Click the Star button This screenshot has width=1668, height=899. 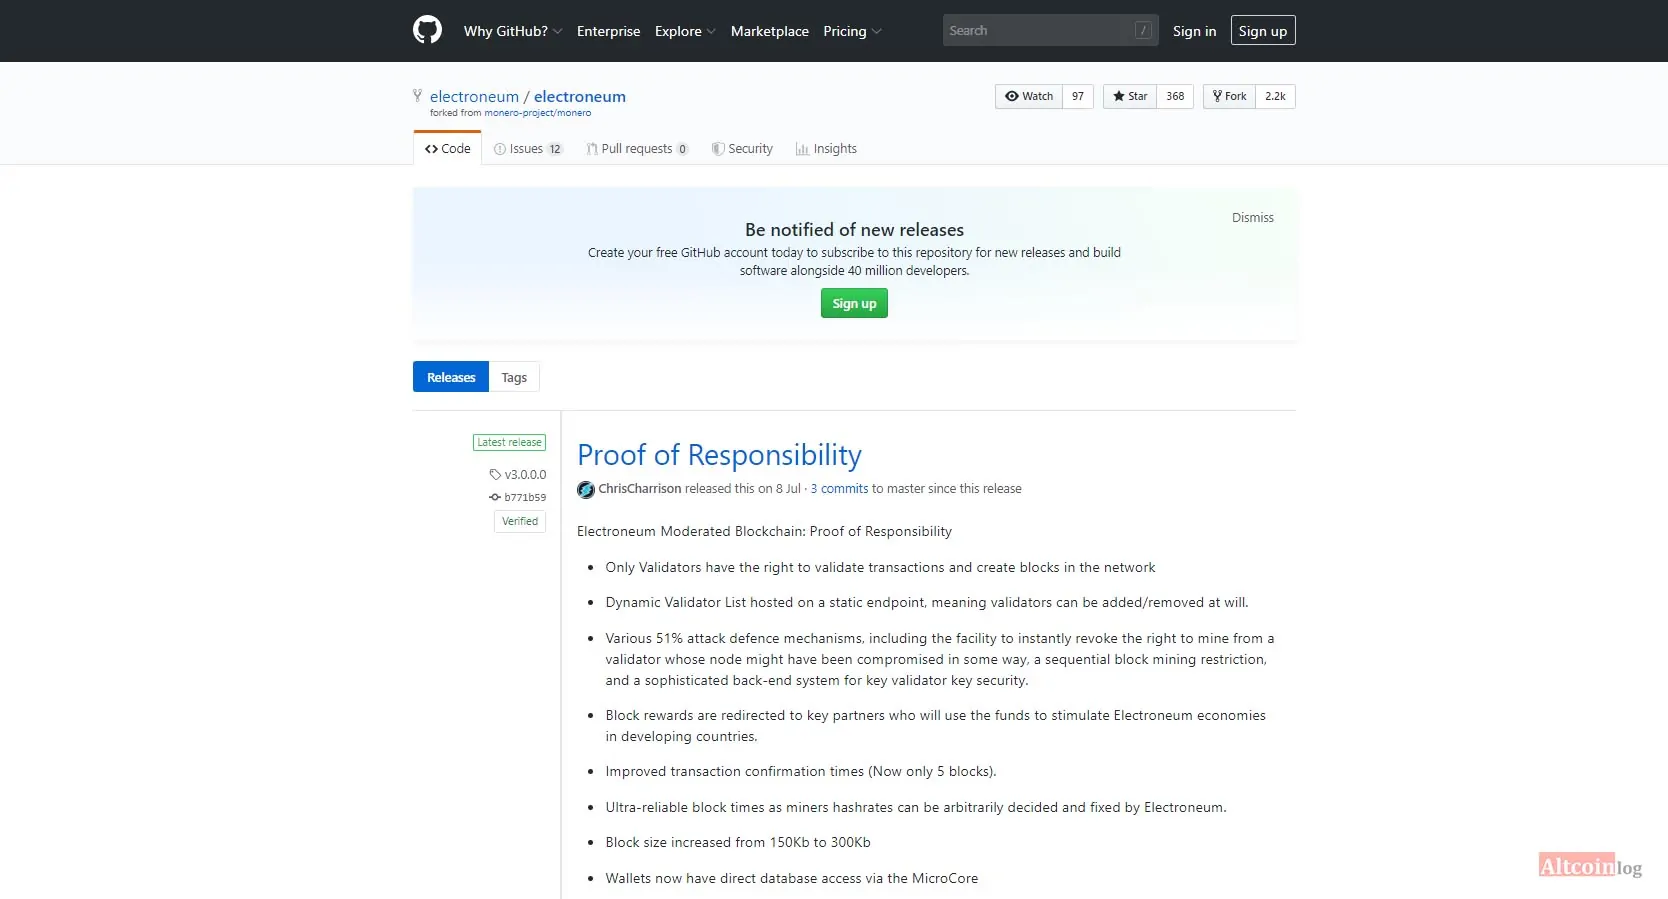pos(1130,96)
